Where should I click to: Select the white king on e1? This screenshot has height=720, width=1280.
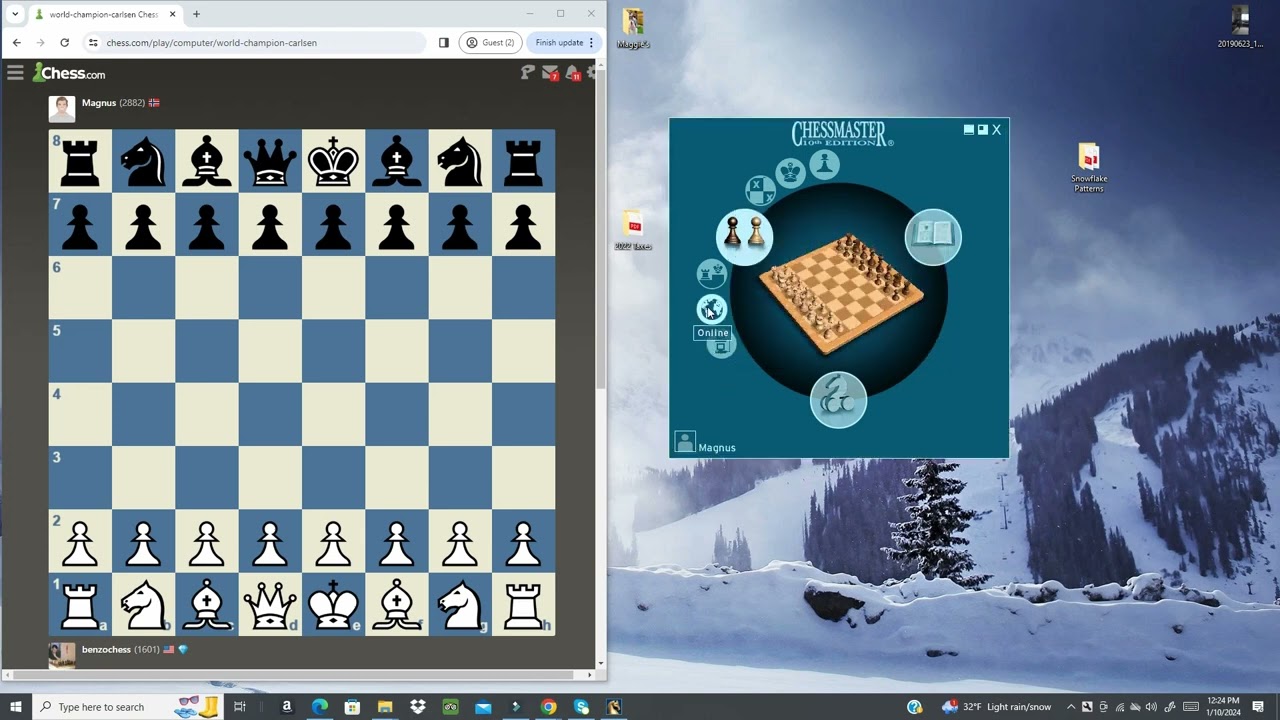click(x=333, y=604)
